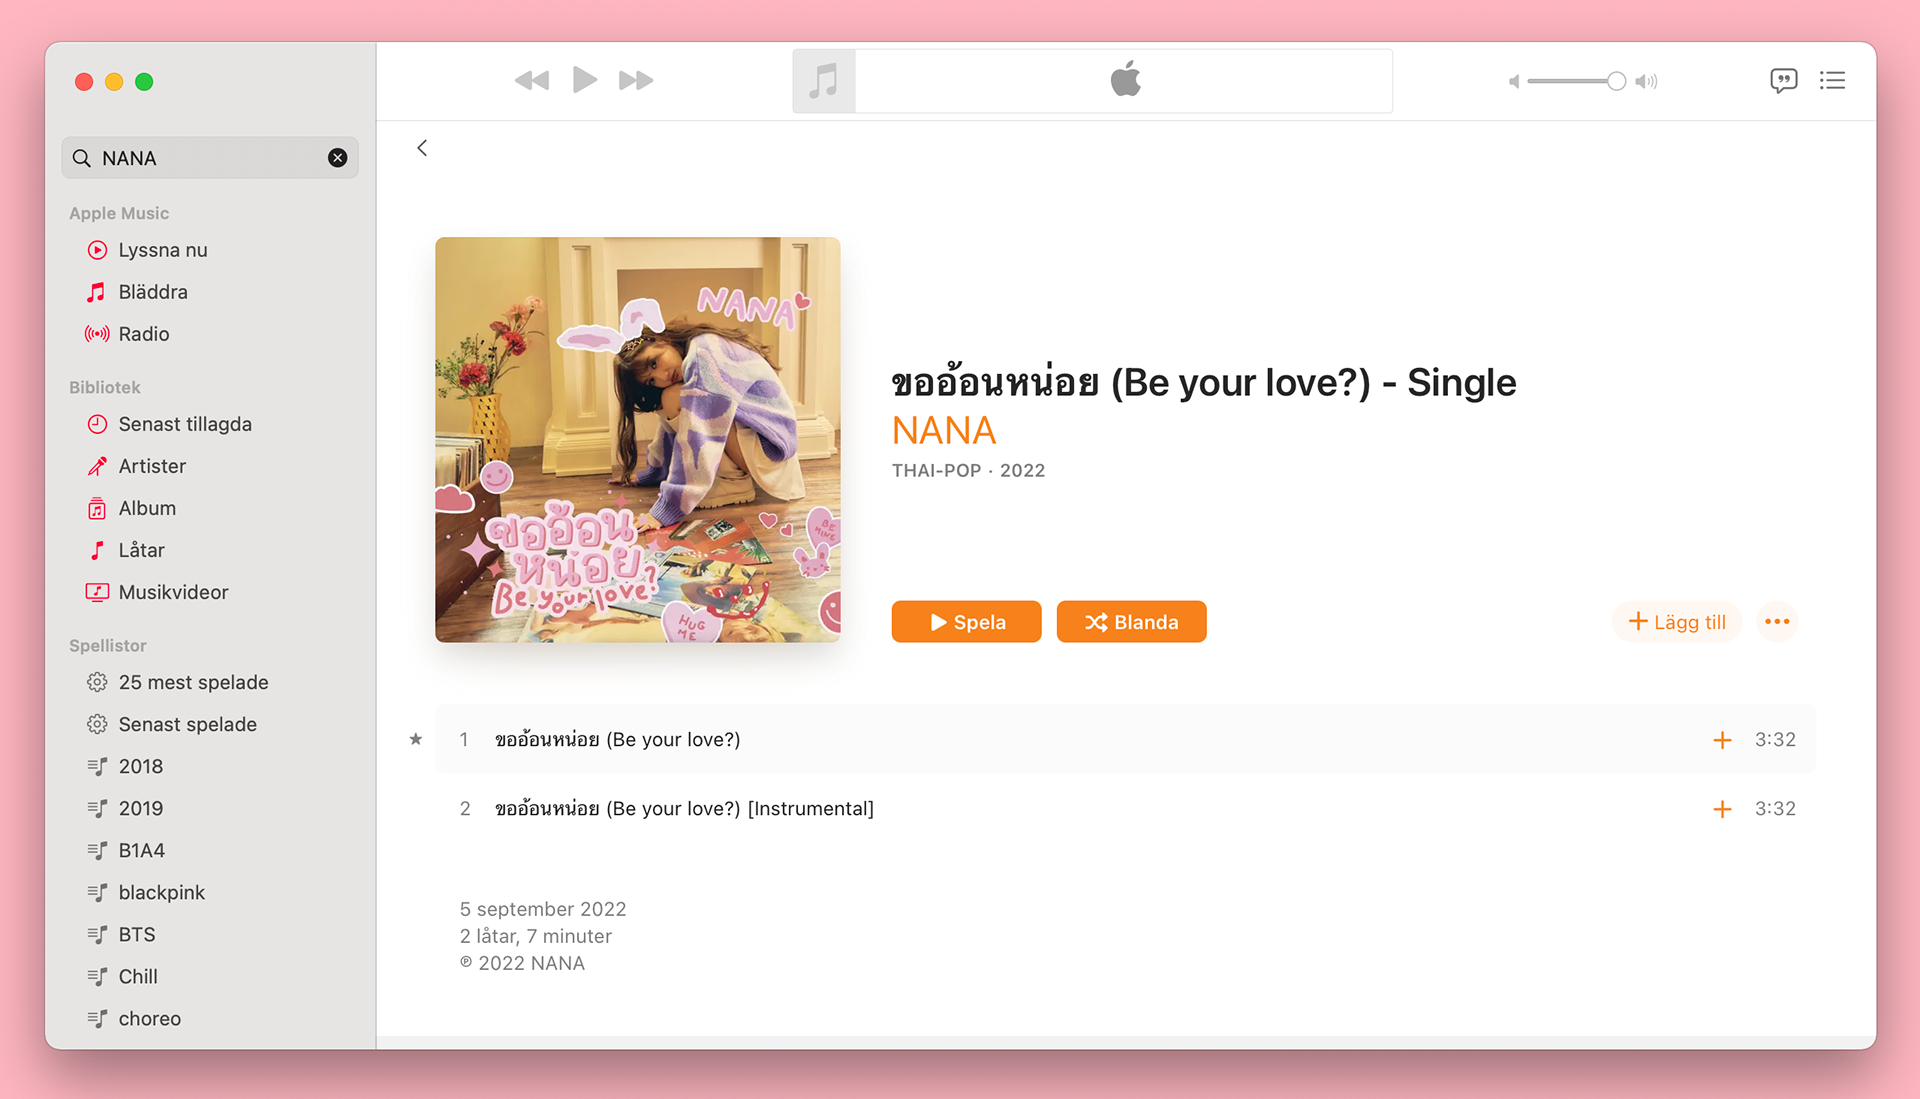Screen dimensions: 1920x1099
Task: Go back with the chevron arrow
Action: tap(422, 148)
